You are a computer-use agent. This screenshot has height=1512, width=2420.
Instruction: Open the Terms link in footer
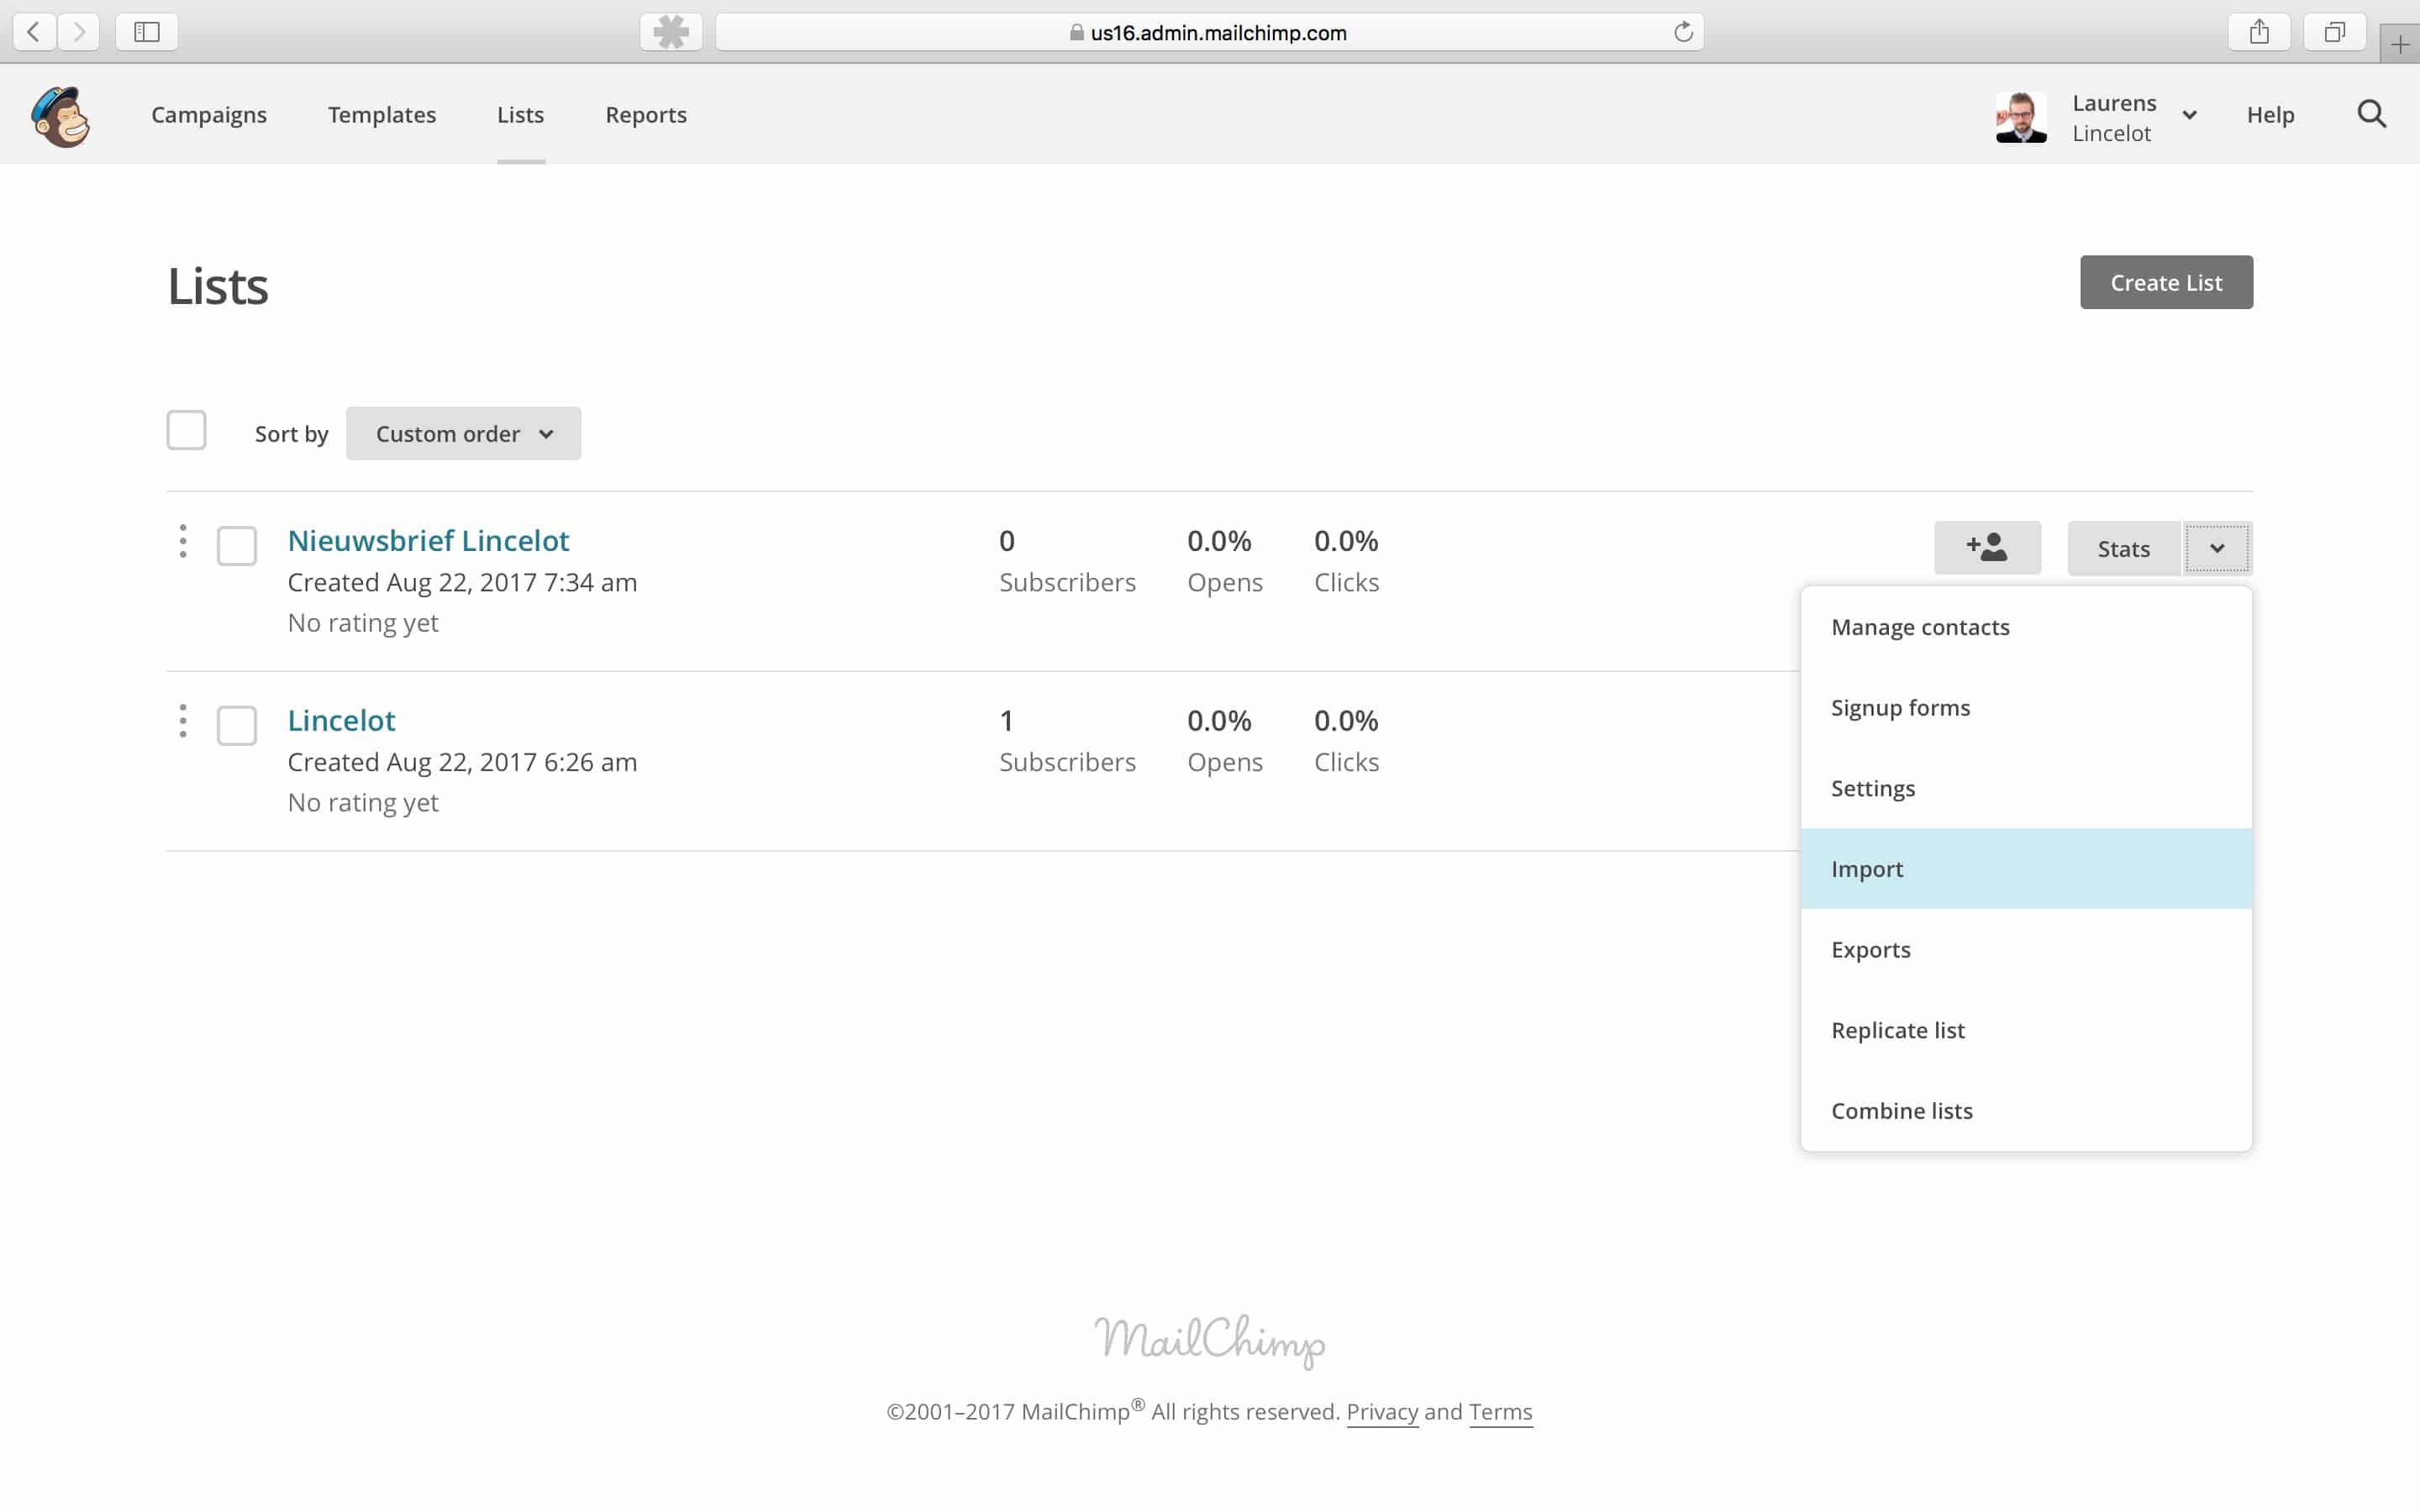pos(1500,1411)
